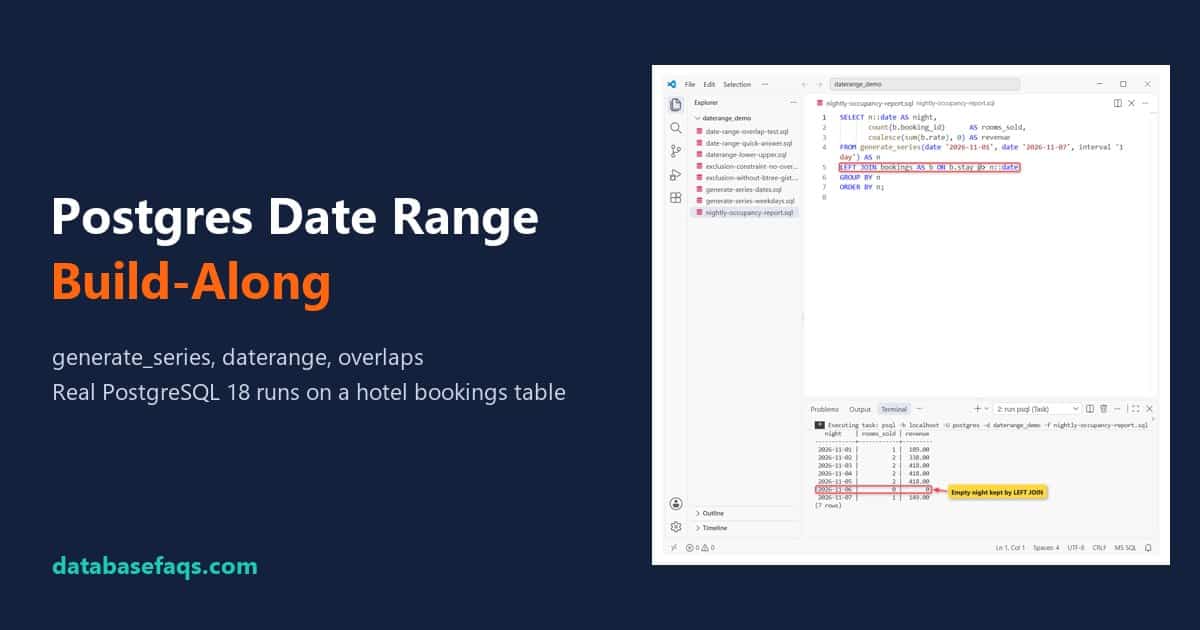Click the daterange_demo command center search box
1200x630 pixels.
(925, 85)
